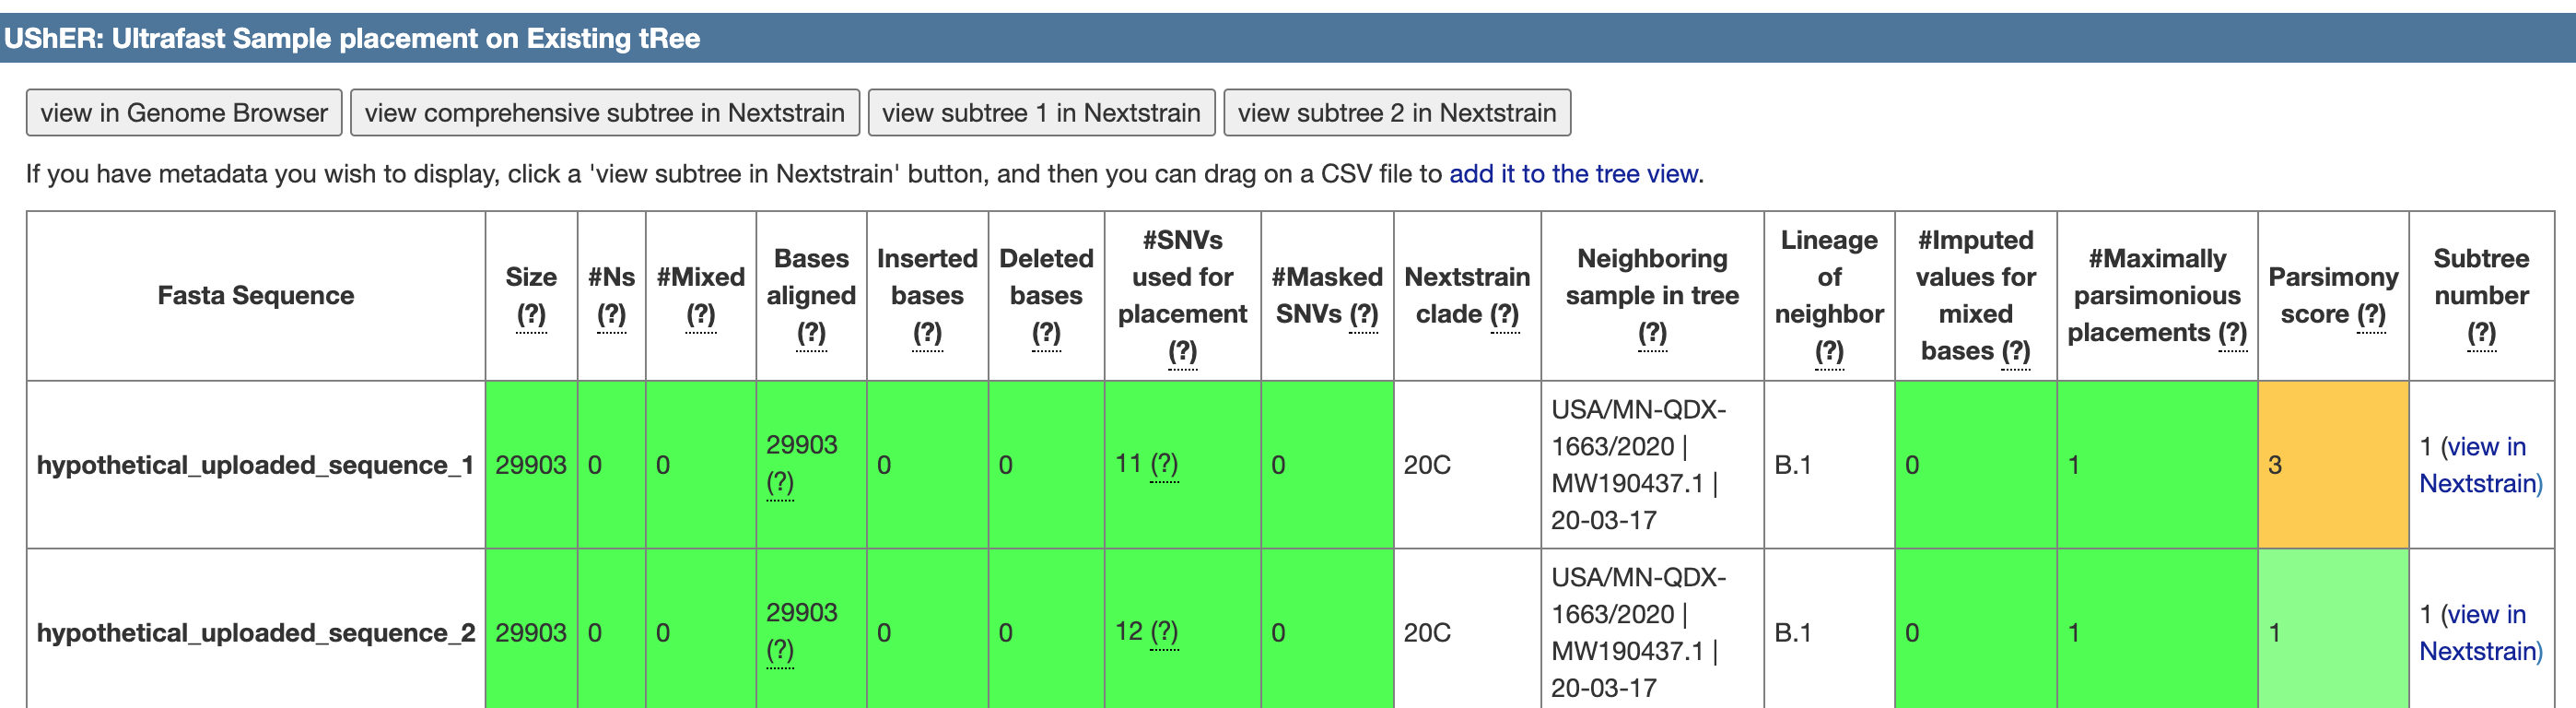Click 'Fasta Sequence' column header
This screenshot has width=2576, height=708.
[256, 295]
